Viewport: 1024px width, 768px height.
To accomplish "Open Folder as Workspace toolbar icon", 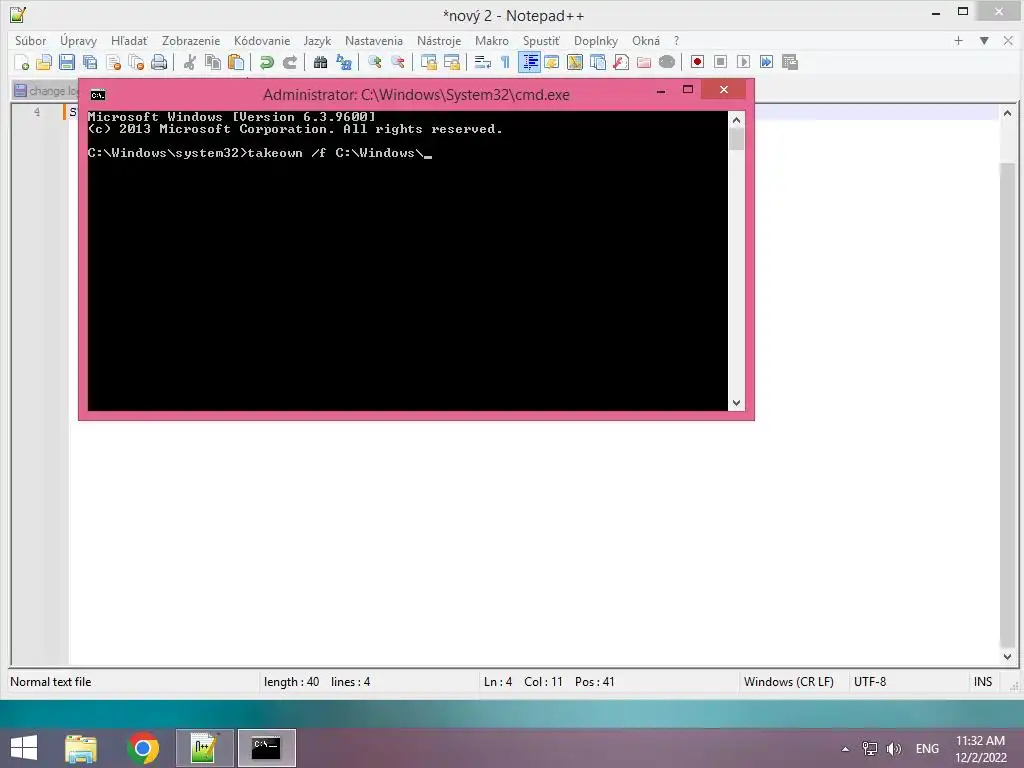I will tap(644, 62).
